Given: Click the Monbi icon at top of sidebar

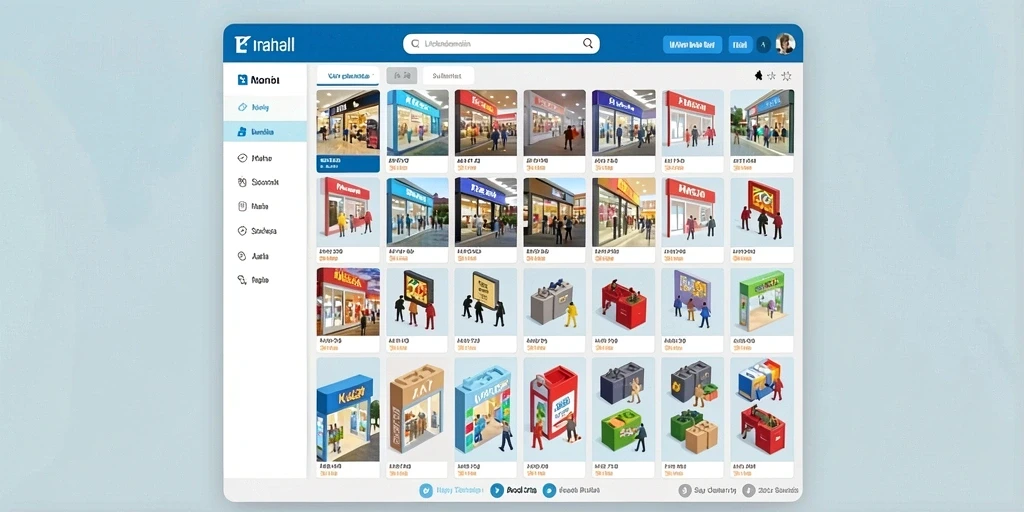Looking at the screenshot, I should click(242, 80).
